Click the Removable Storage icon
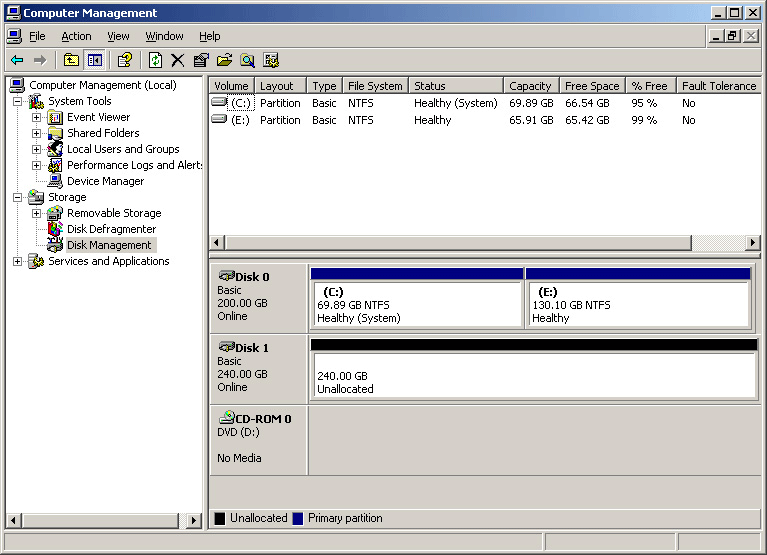Screen dimensions: 767x555 [55, 213]
